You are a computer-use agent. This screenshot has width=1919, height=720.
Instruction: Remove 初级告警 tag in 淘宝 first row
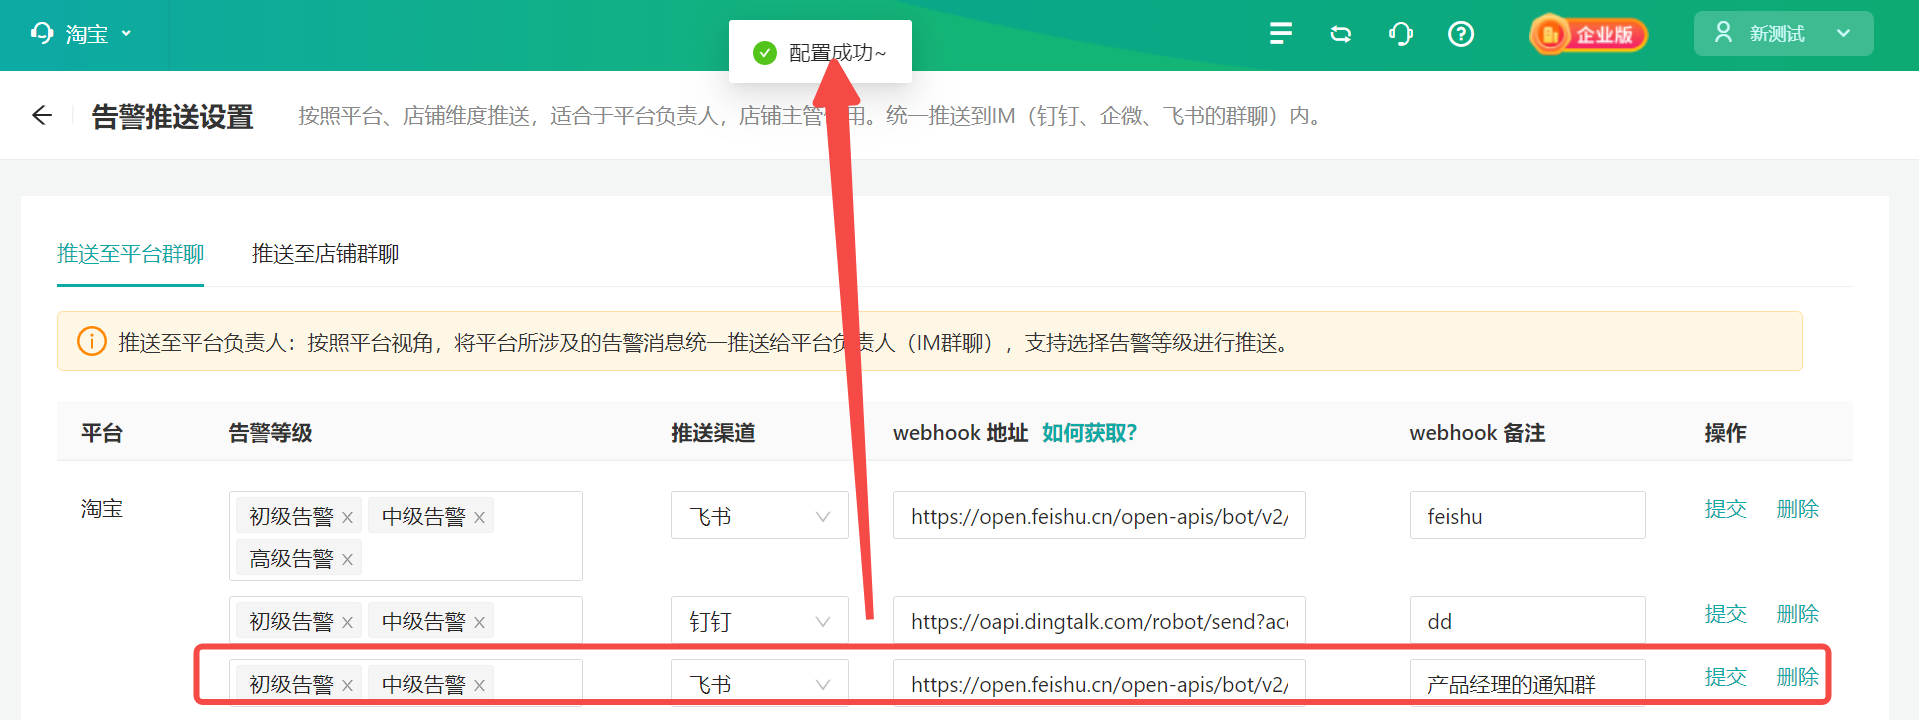pos(347,517)
